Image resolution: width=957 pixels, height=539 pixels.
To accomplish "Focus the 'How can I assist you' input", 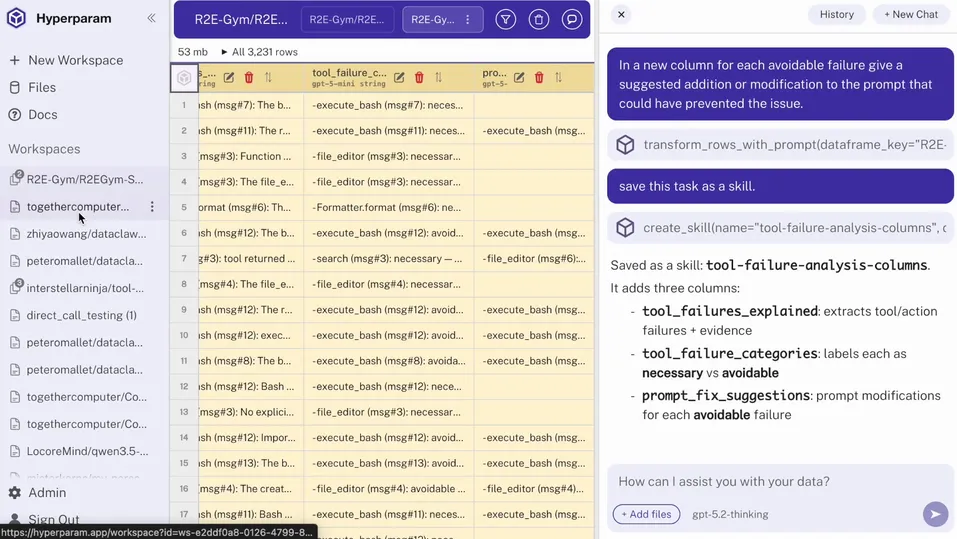I will [x=760, y=481].
